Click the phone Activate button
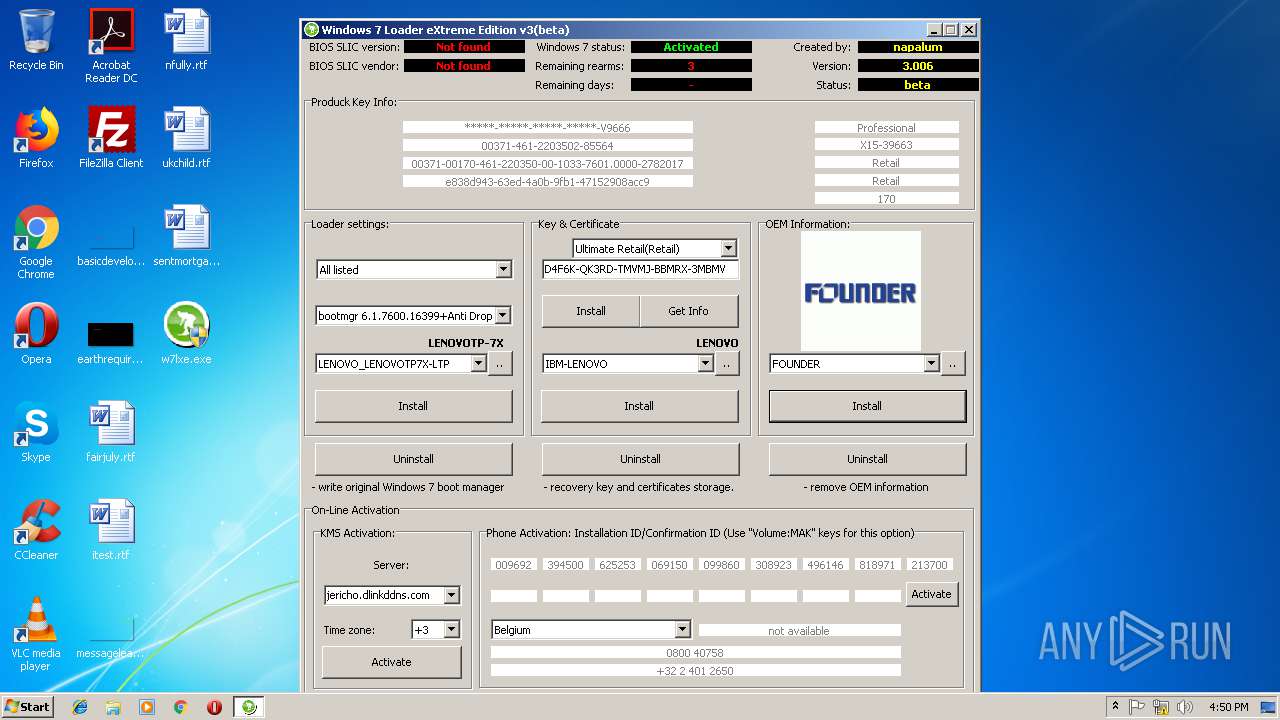Screen dimensions: 1280x720 (x=931, y=594)
